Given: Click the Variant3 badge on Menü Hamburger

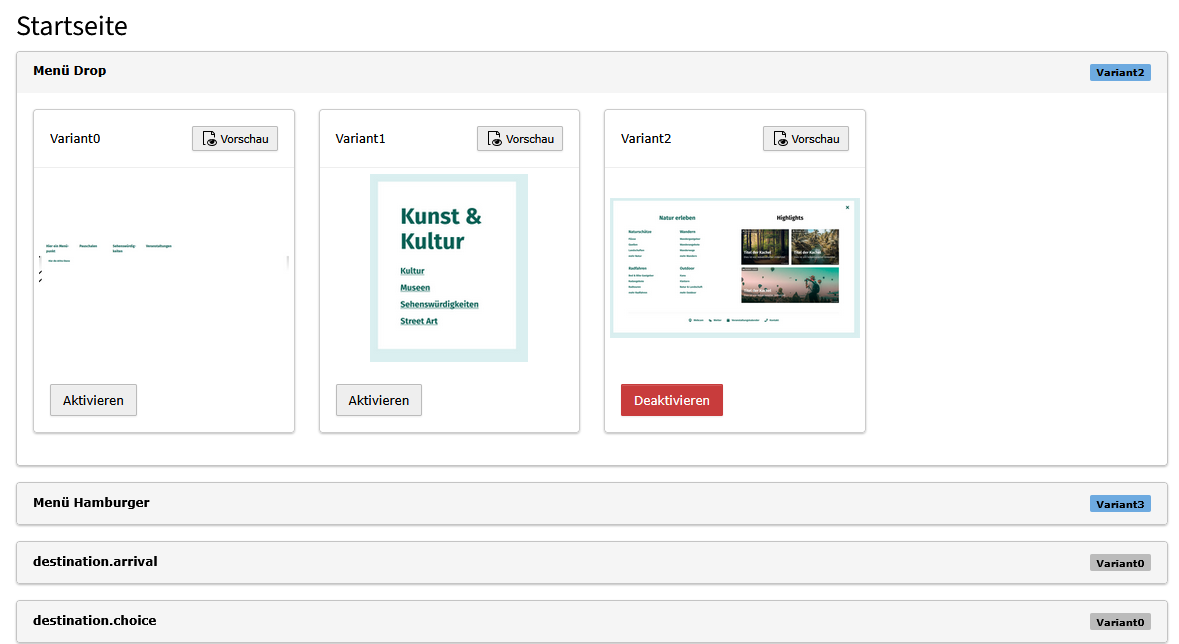Looking at the screenshot, I should 1119,504.
